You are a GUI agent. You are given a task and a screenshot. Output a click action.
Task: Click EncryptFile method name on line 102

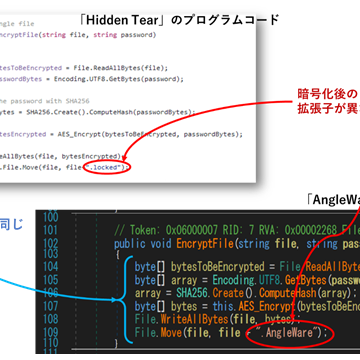[205, 244]
